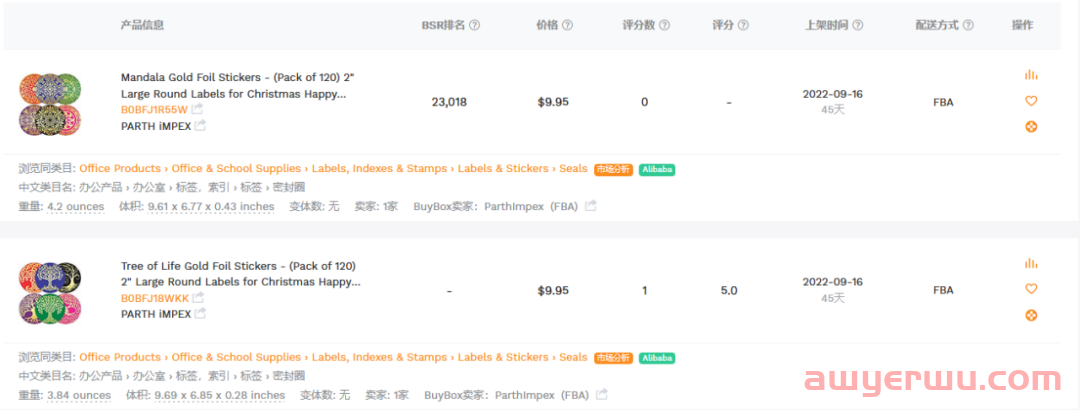Show help for 上架时间 column
Image resolution: width=1080 pixels, height=410 pixels.
(858, 25)
